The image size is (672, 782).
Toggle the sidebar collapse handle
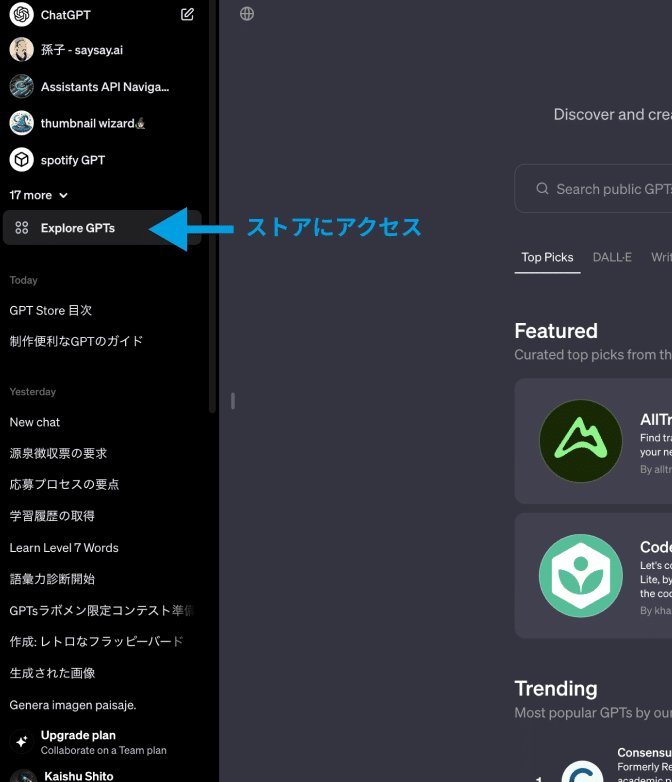[232, 401]
